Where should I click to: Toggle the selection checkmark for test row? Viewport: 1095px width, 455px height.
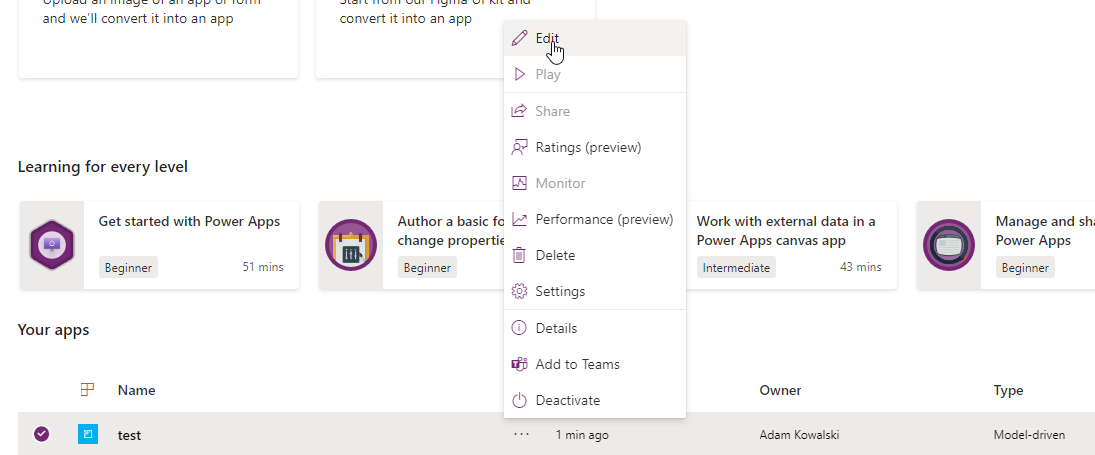42,434
